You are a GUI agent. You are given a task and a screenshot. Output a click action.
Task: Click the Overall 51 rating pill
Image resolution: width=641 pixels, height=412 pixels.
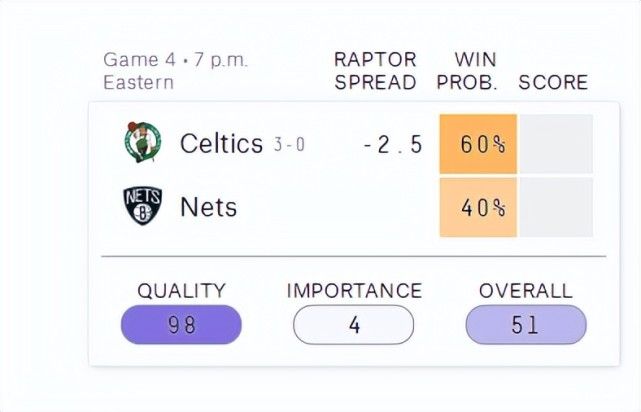point(525,325)
